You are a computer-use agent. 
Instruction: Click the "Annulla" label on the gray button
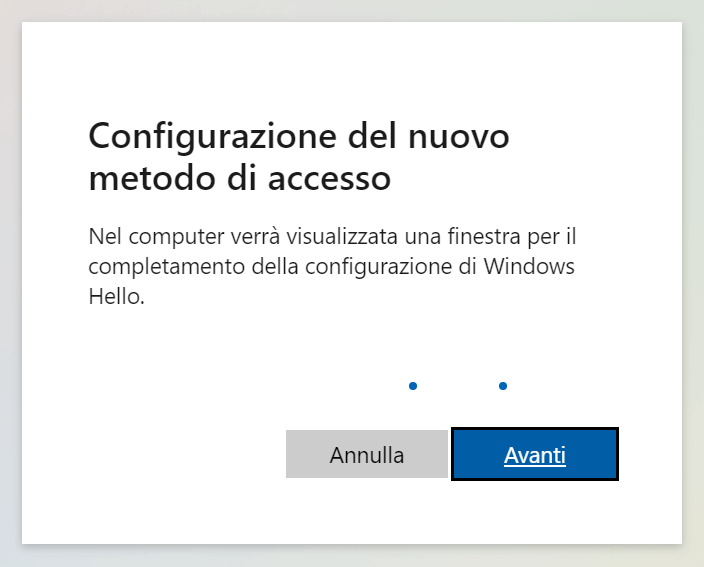click(x=367, y=455)
